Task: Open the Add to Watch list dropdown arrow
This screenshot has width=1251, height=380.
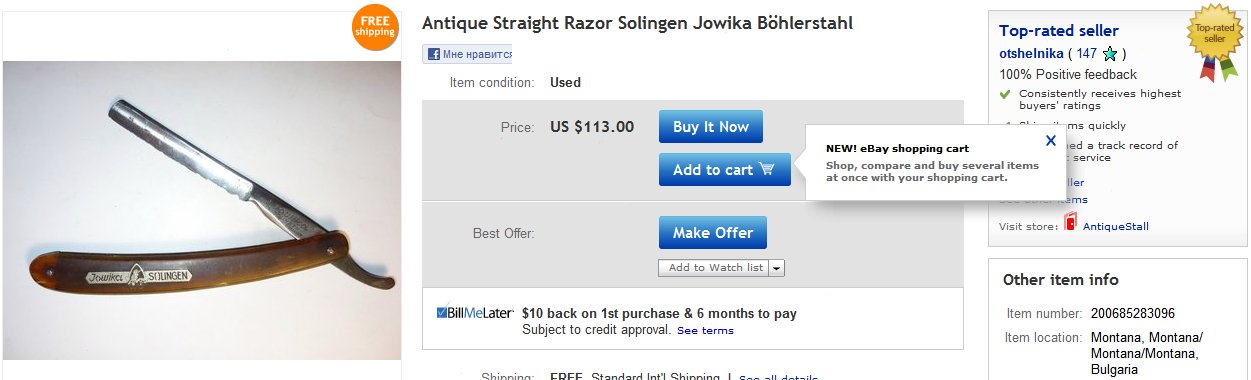Action: click(x=776, y=268)
